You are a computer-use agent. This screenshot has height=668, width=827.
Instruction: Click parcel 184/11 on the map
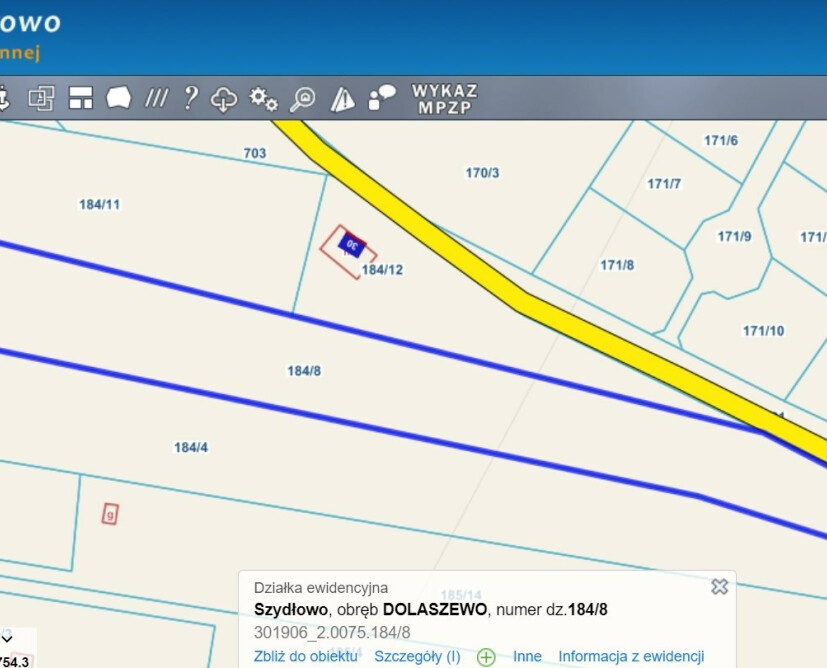[100, 204]
